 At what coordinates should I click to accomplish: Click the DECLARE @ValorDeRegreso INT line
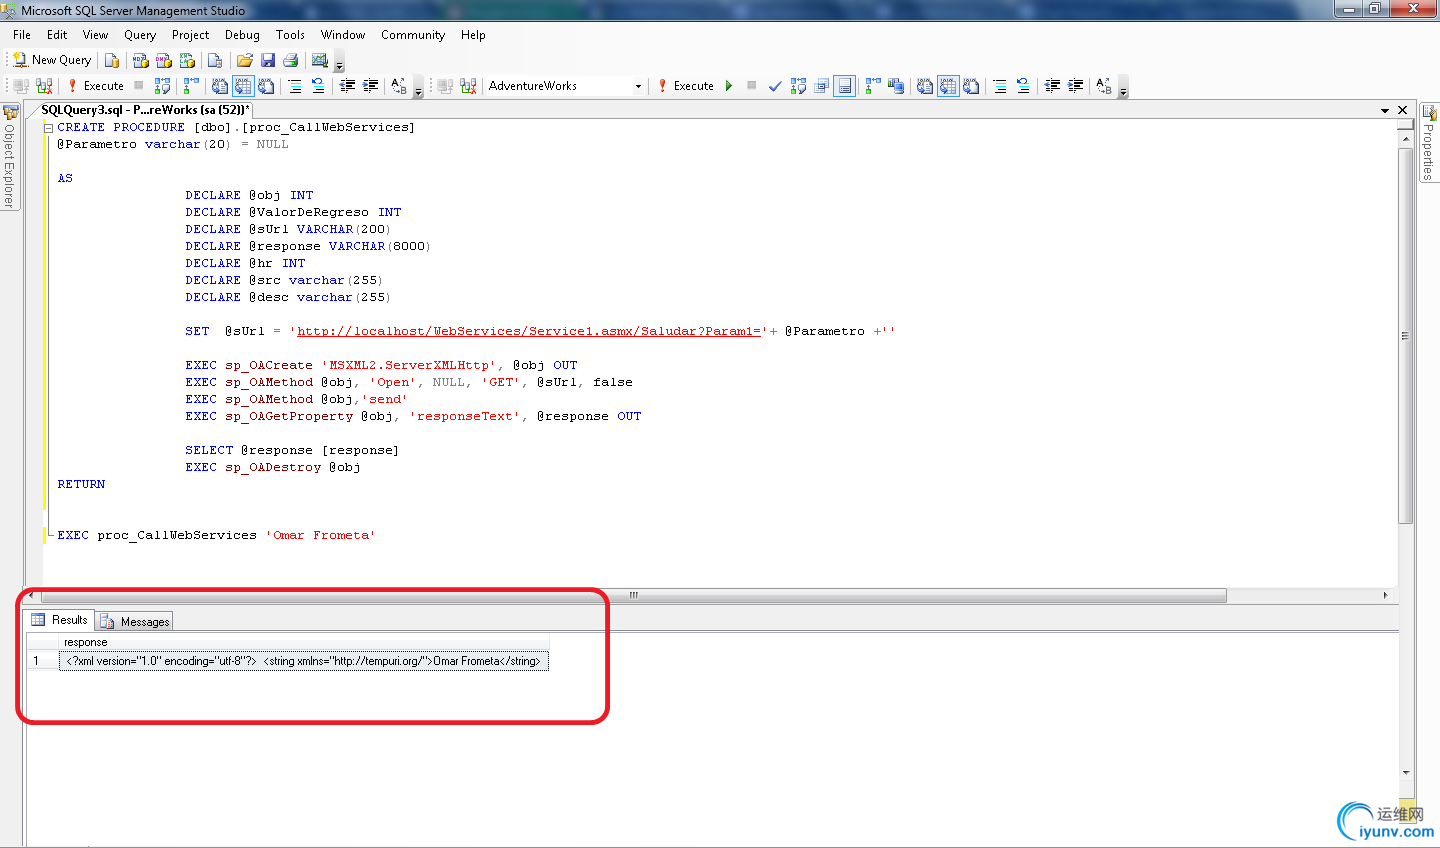[x=293, y=212]
